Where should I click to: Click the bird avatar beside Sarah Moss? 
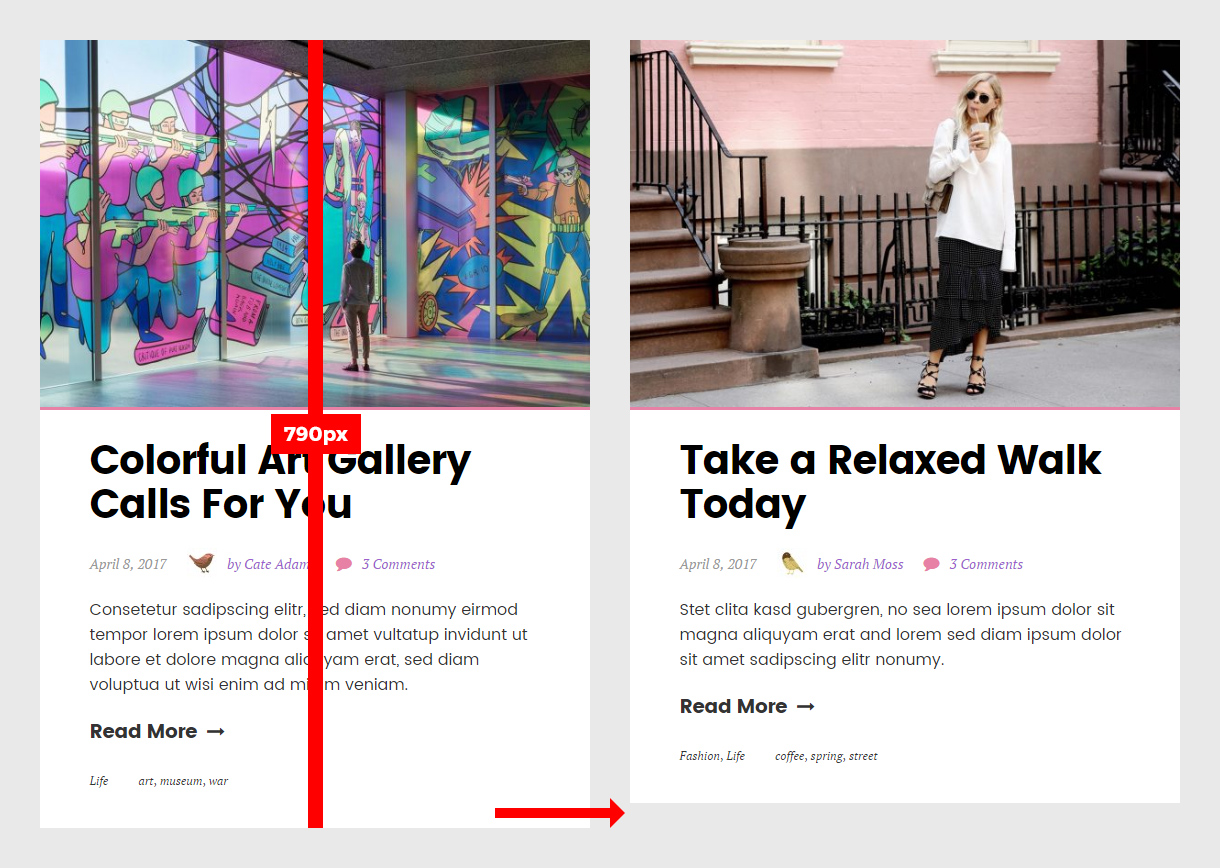(x=792, y=563)
